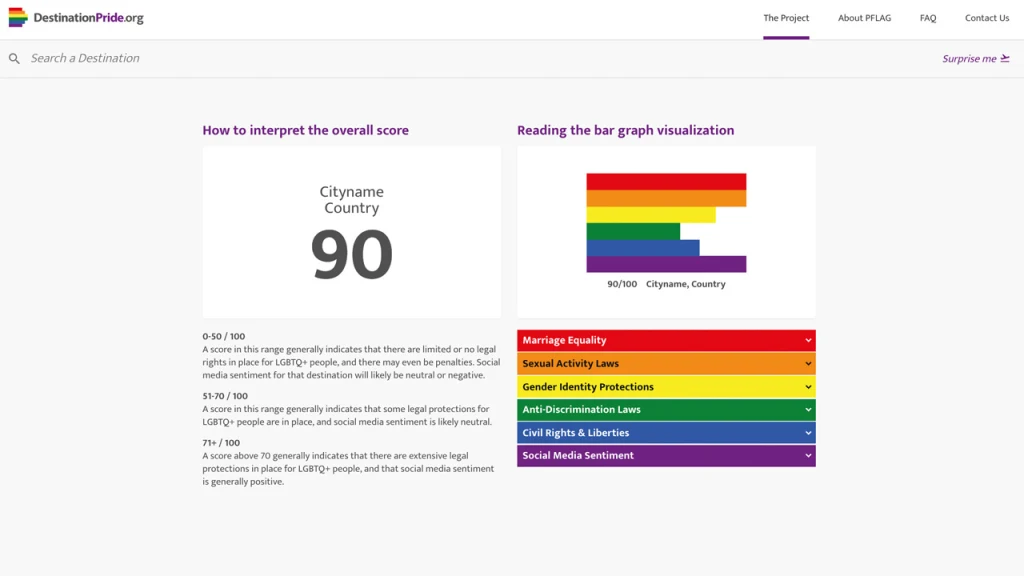Open the Social Media Sentiment dropdown

[x=665, y=455]
